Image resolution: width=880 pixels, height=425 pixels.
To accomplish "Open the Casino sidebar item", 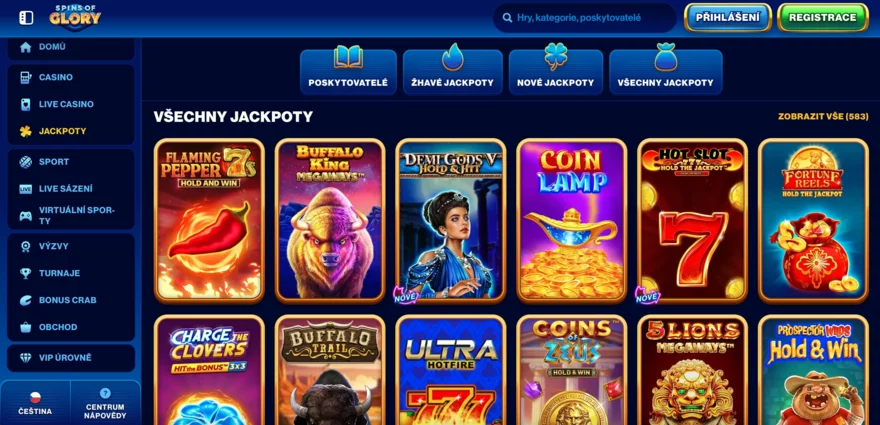I will (71, 77).
